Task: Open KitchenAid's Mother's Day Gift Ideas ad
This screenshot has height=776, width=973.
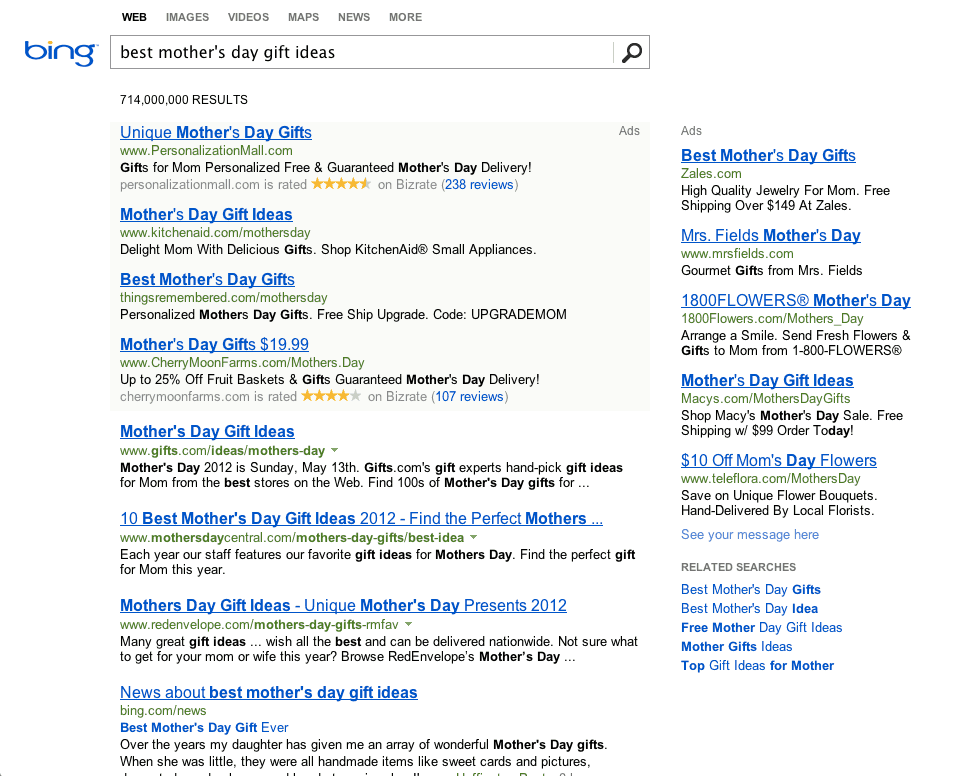Action: [206, 214]
